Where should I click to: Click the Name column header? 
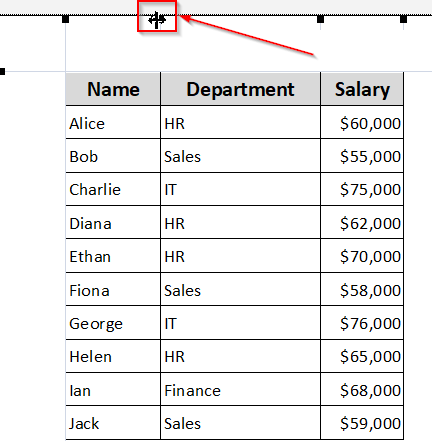[x=113, y=89]
